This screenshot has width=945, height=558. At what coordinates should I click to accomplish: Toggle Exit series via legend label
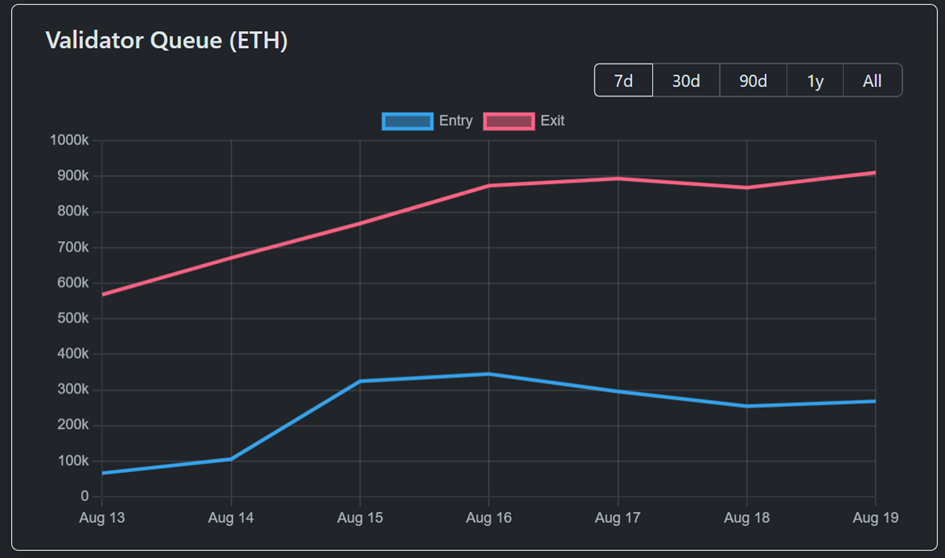553,121
